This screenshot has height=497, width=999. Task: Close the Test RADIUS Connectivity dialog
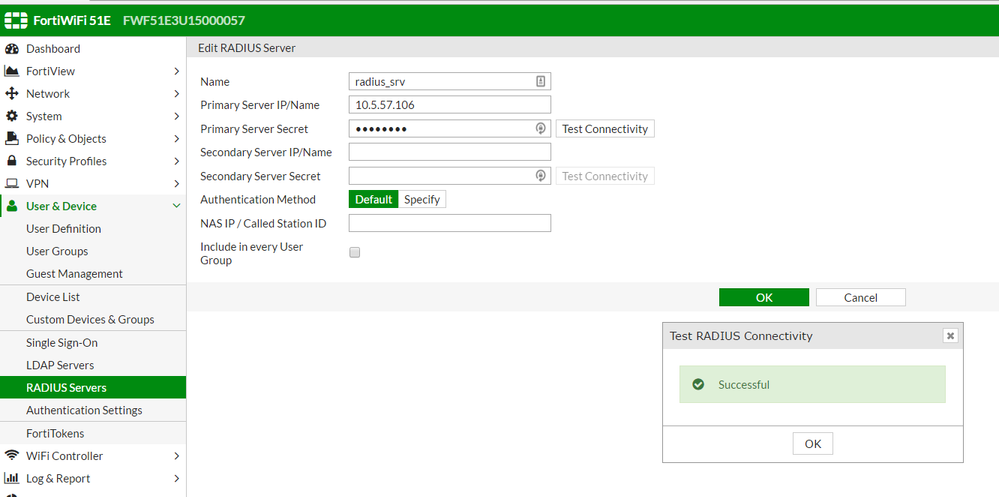coord(950,336)
